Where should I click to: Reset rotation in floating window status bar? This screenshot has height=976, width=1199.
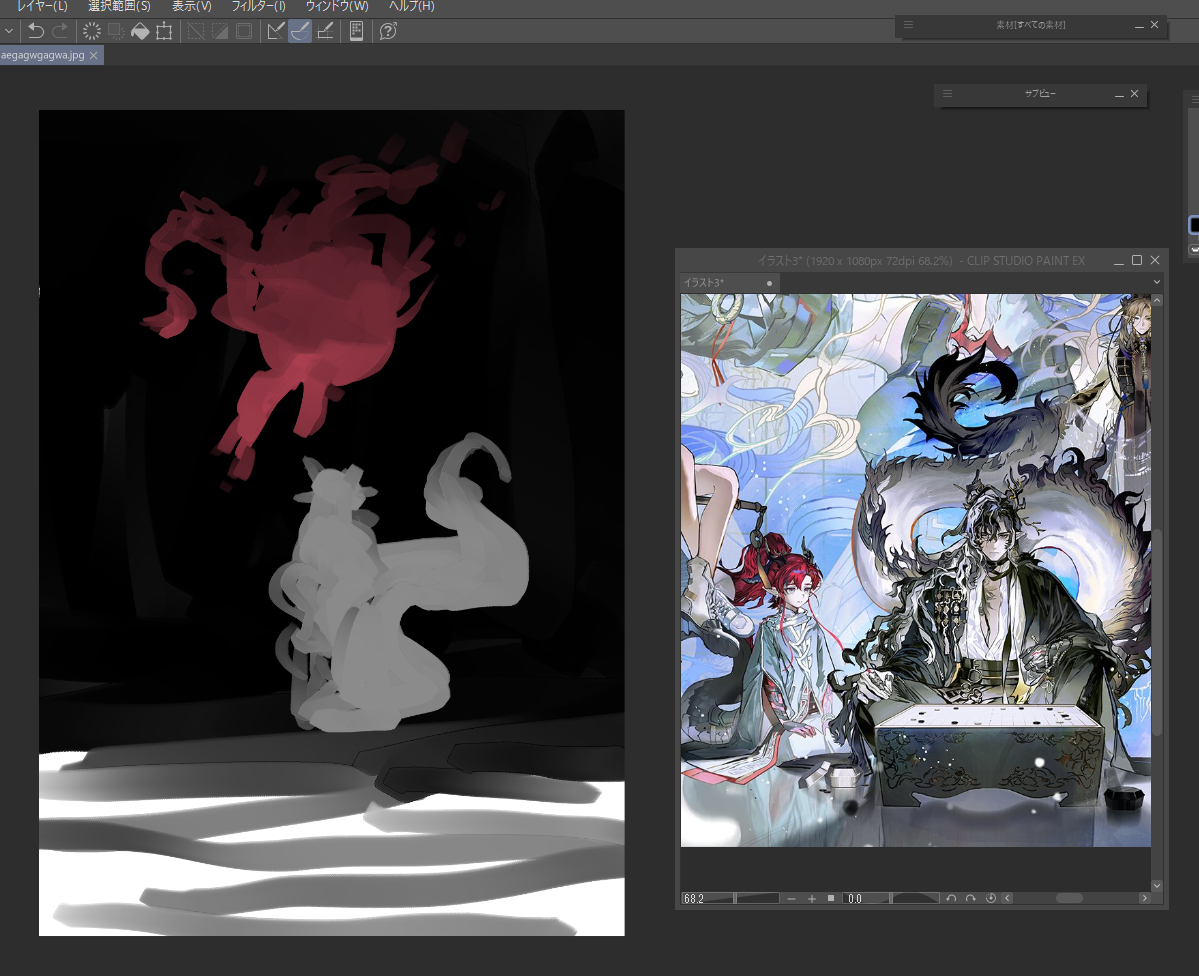click(990, 899)
